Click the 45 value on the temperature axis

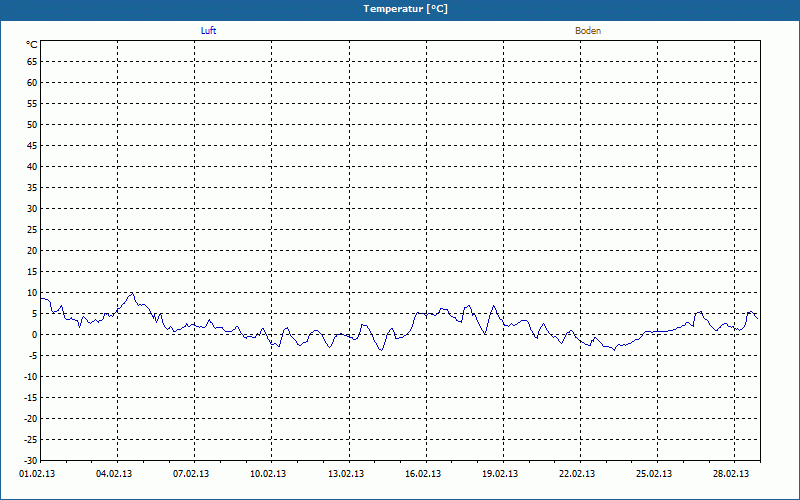tap(32, 145)
